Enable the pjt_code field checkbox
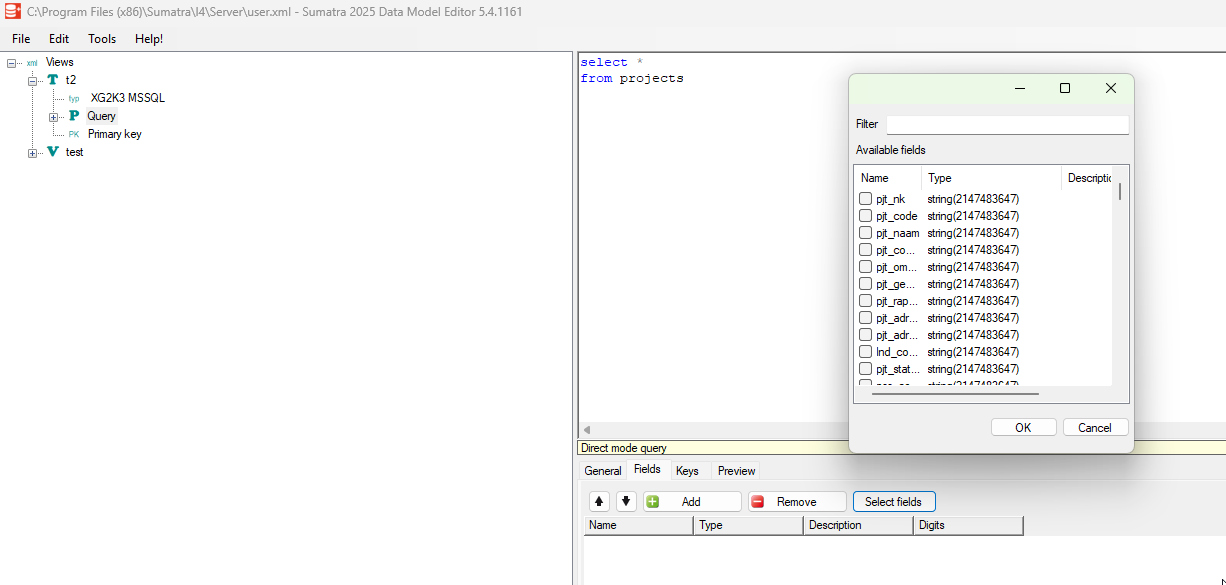This screenshot has height=585, width=1226. [866, 216]
